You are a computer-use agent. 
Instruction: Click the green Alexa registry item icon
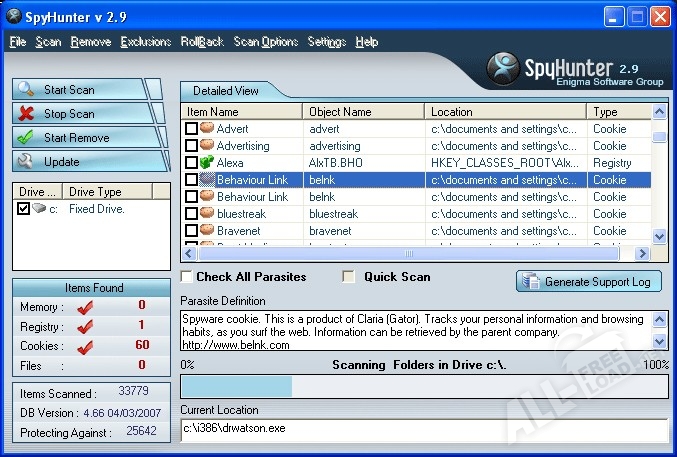pyautogui.click(x=207, y=163)
